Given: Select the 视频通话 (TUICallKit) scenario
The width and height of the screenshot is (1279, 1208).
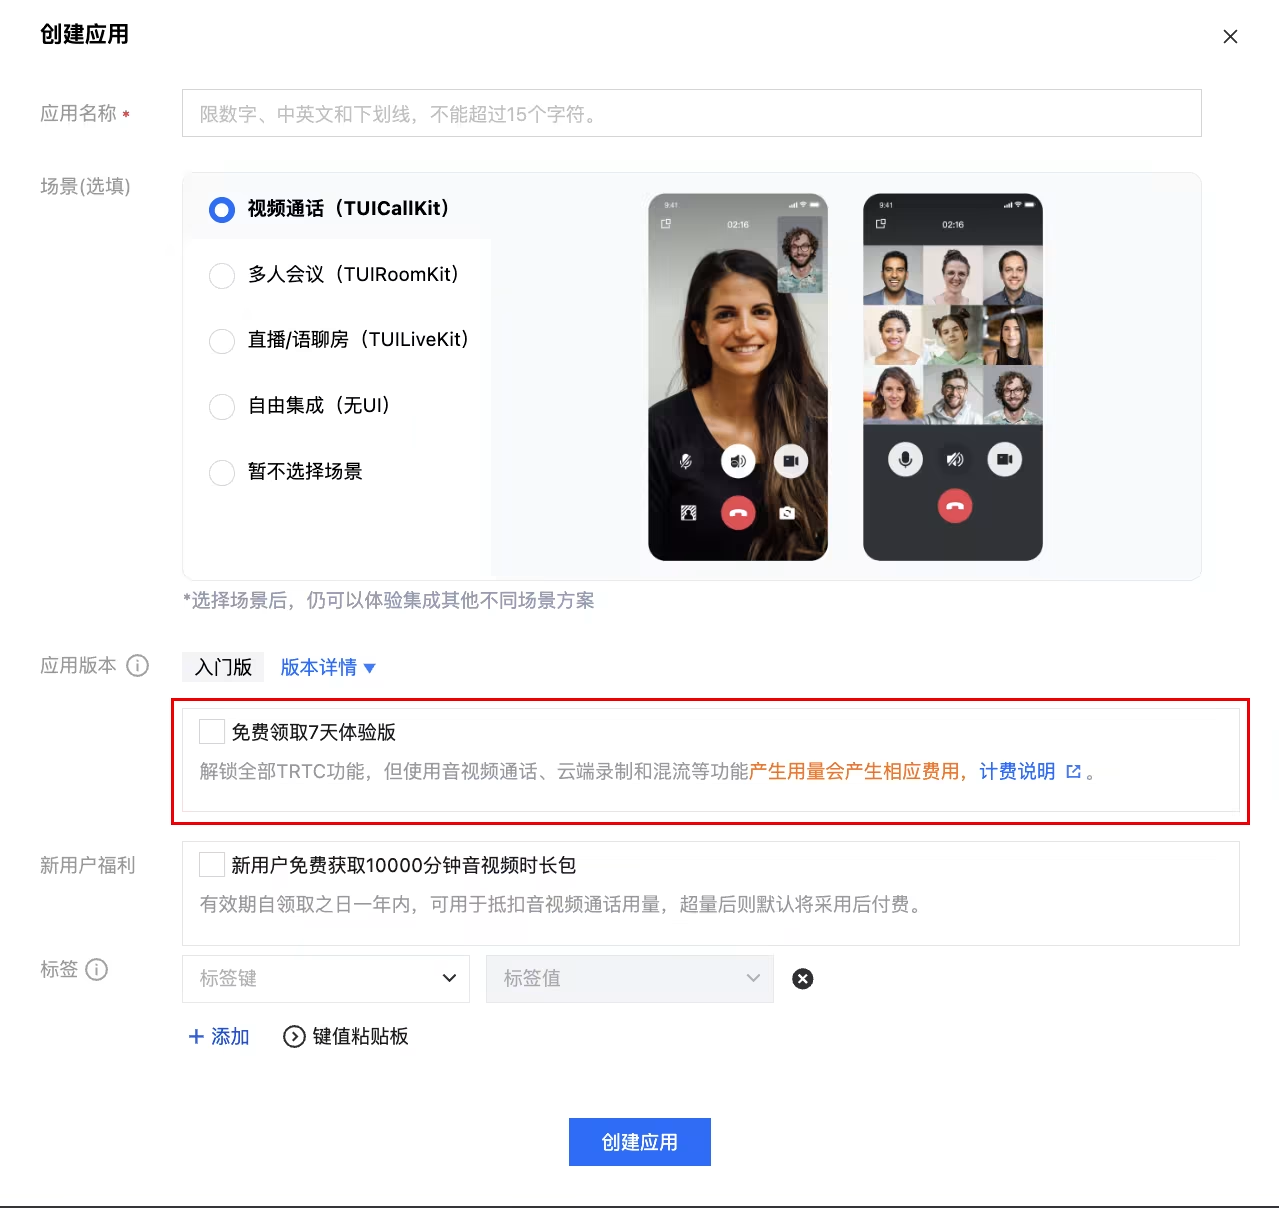Looking at the screenshot, I should [x=222, y=209].
